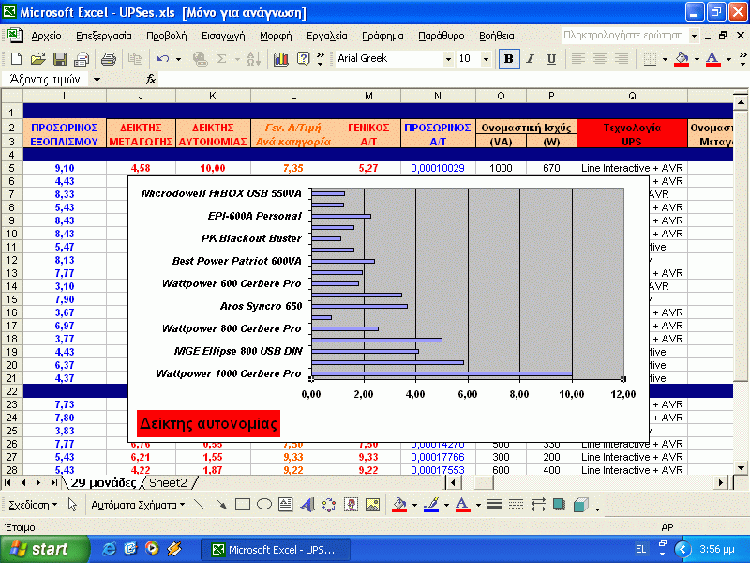The width and height of the screenshot is (750, 563).
Task: Toggle Italic formatting
Action: 530,59
